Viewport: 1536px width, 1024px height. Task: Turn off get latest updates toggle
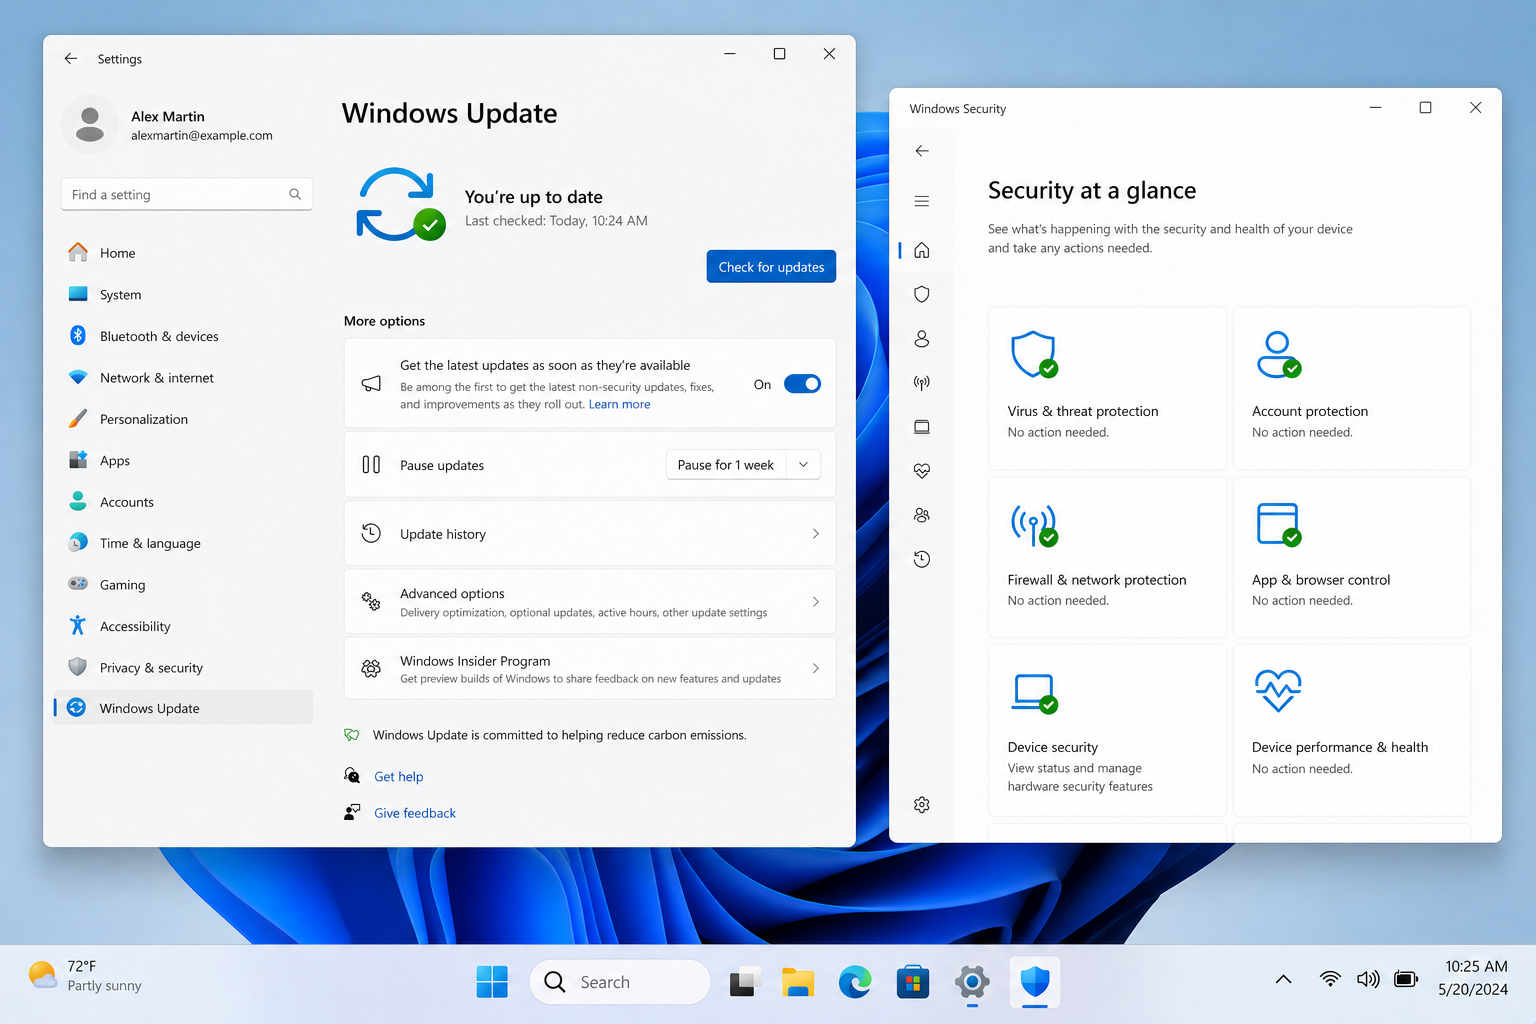coord(802,384)
